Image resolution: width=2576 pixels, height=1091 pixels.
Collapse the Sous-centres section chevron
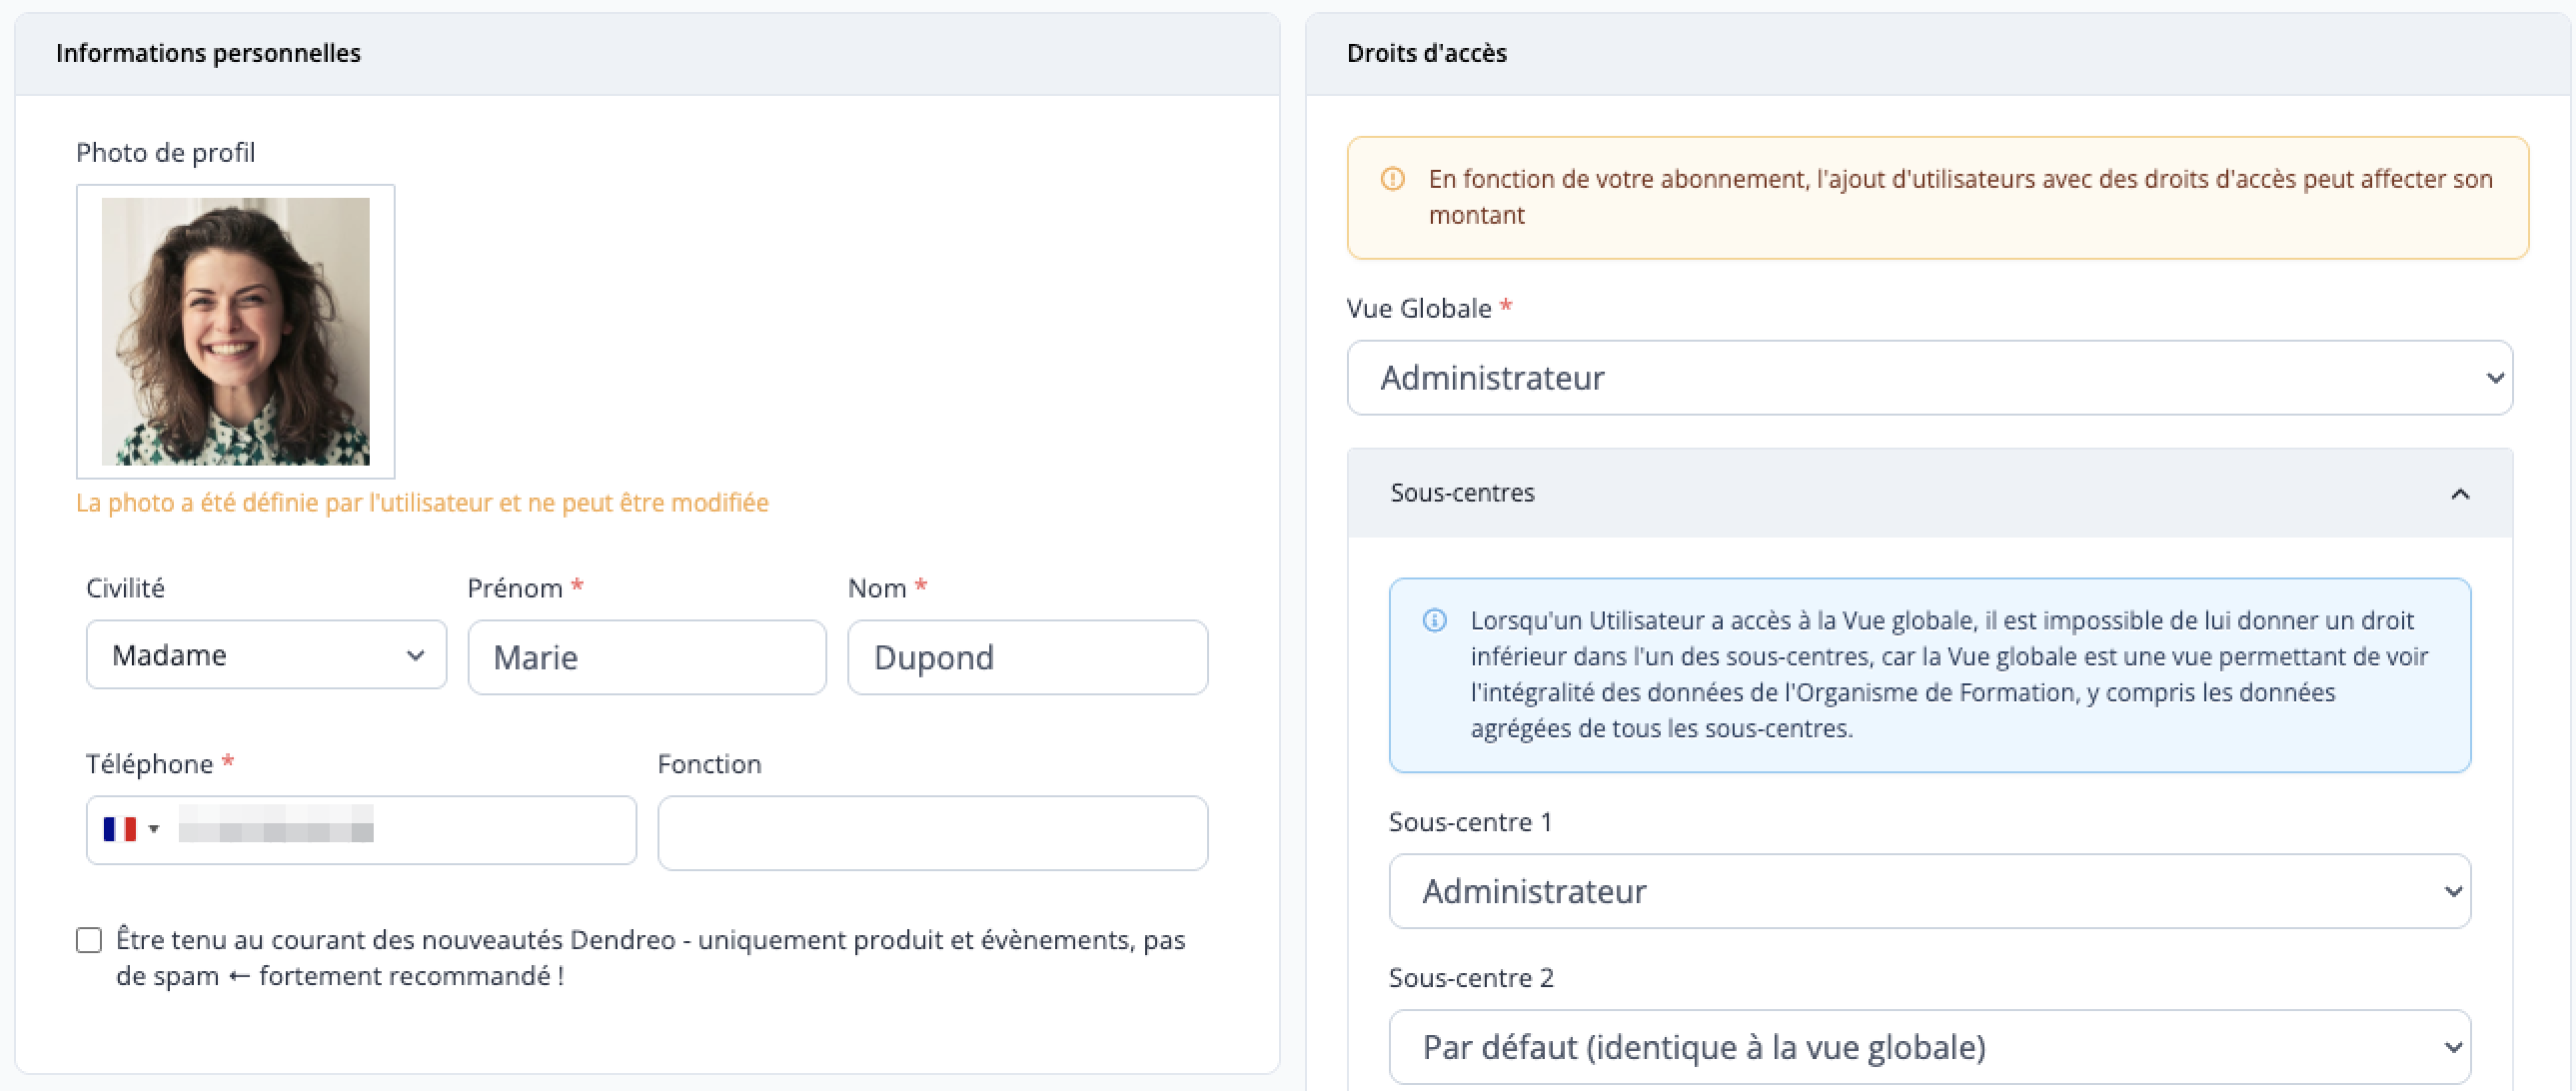[2460, 494]
